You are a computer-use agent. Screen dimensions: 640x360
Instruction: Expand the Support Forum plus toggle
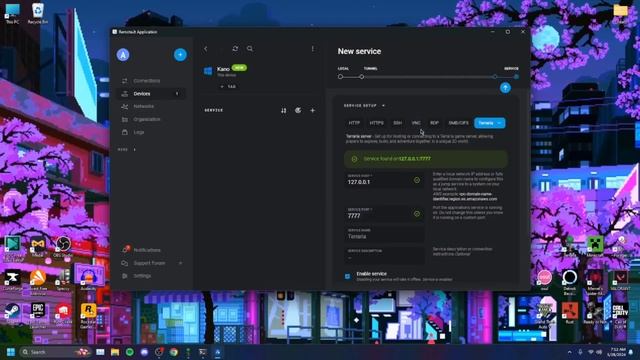(180, 263)
